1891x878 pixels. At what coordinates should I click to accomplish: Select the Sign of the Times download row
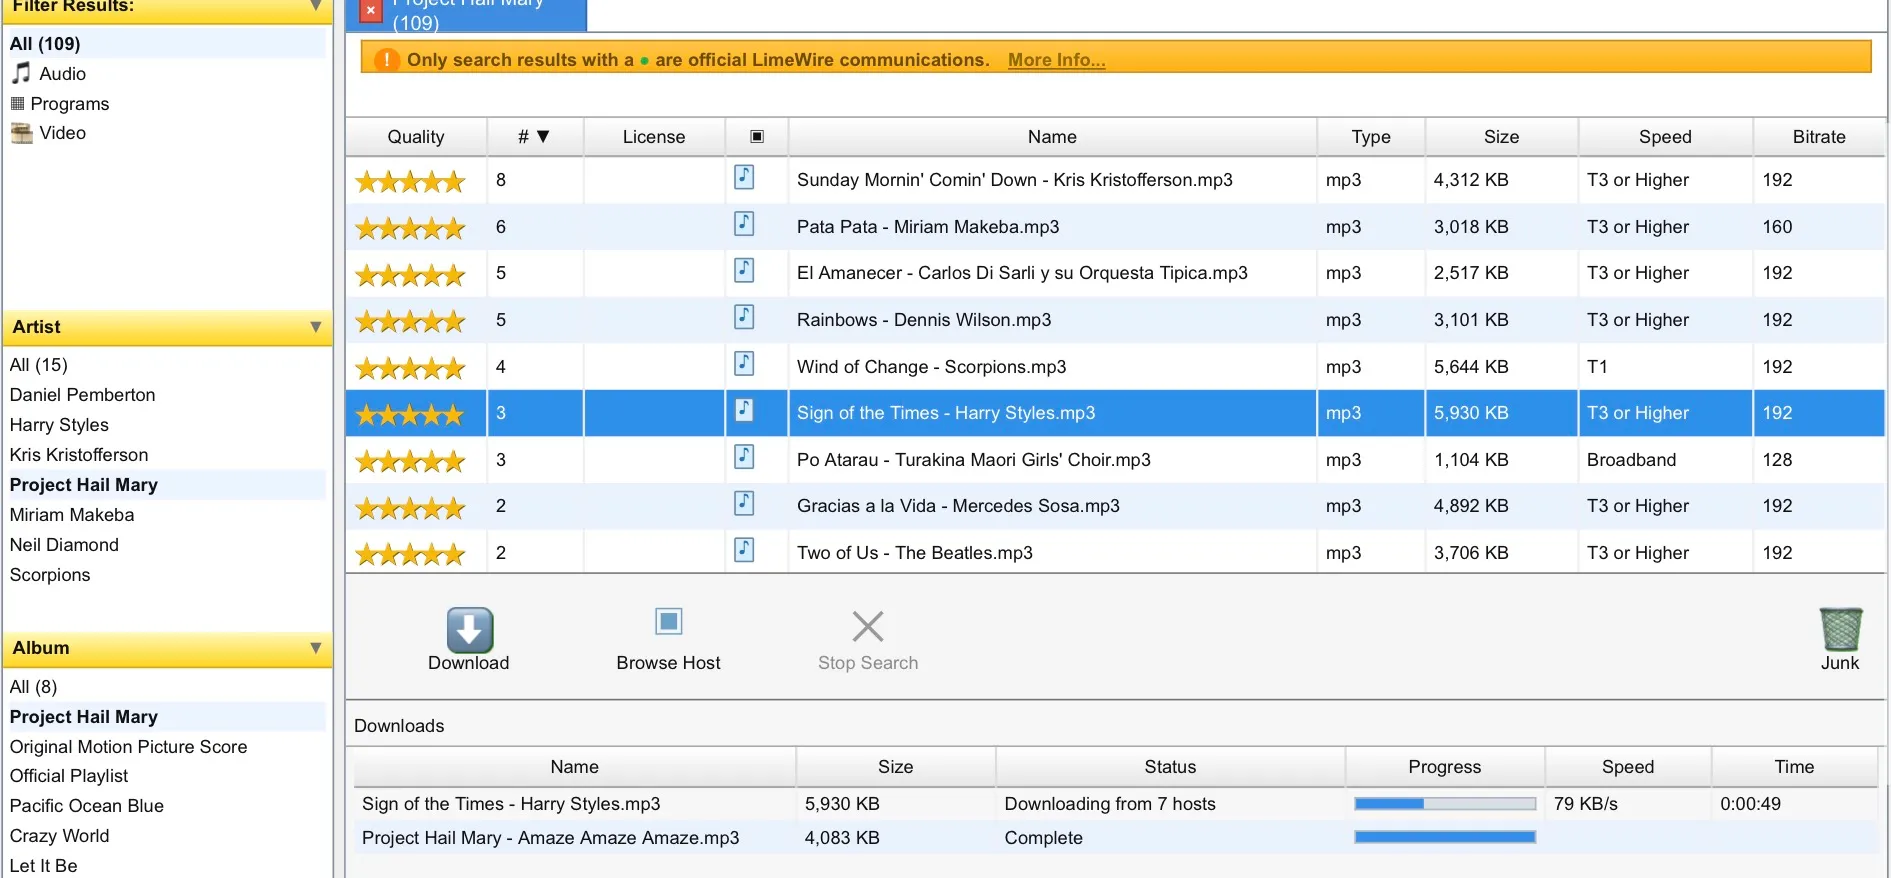point(1115,804)
